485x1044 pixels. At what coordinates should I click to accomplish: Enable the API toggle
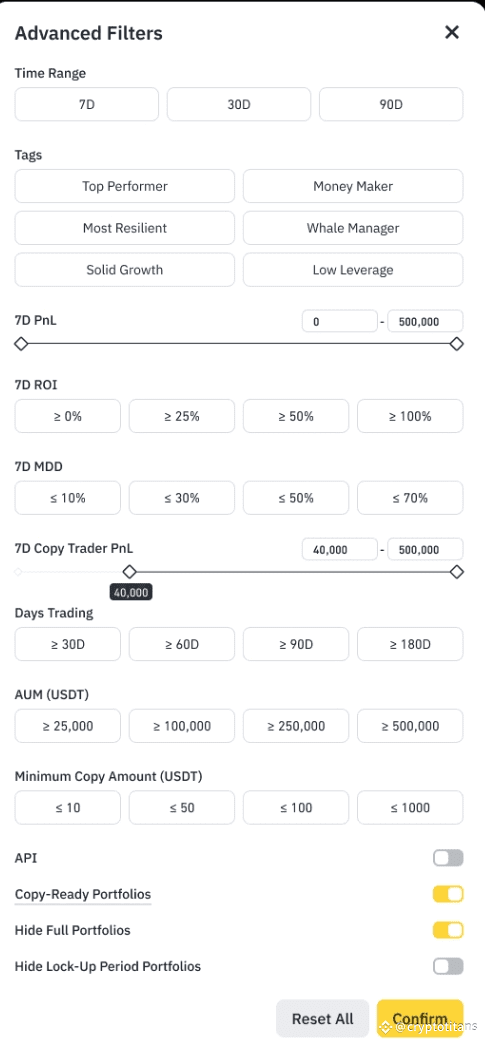[x=448, y=858]
